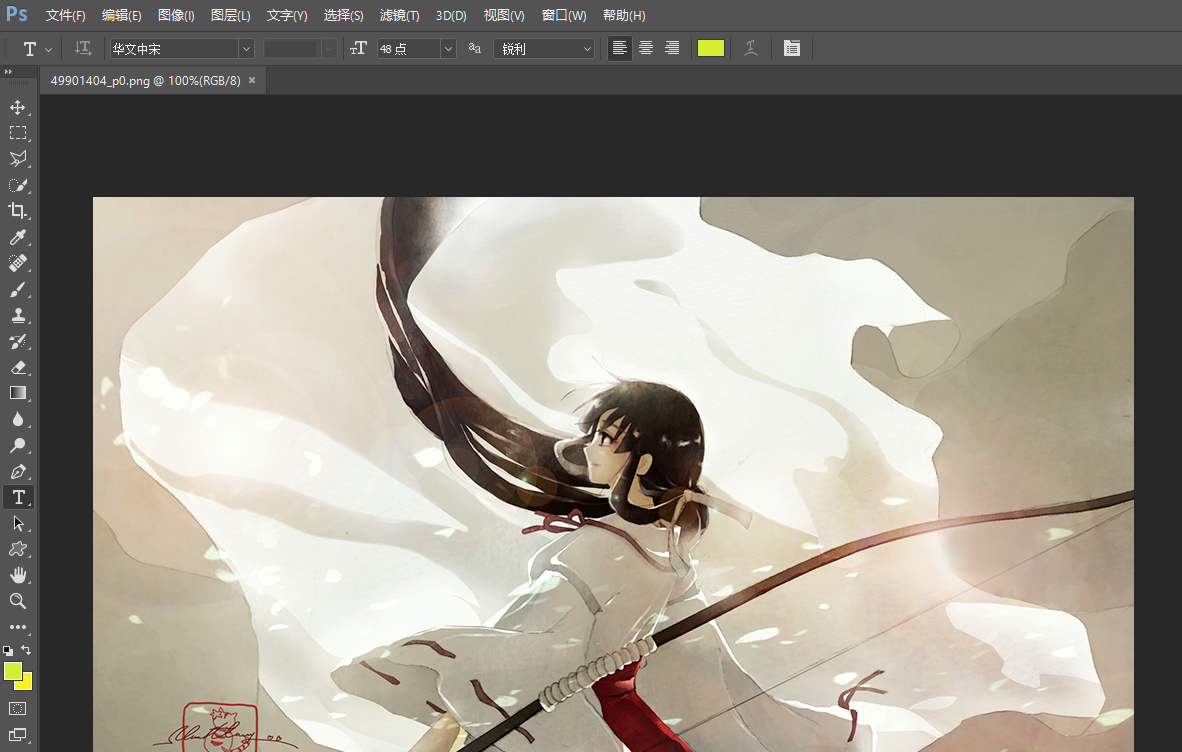Create warped text button
1182x752 pixels.
coord(751,48)
